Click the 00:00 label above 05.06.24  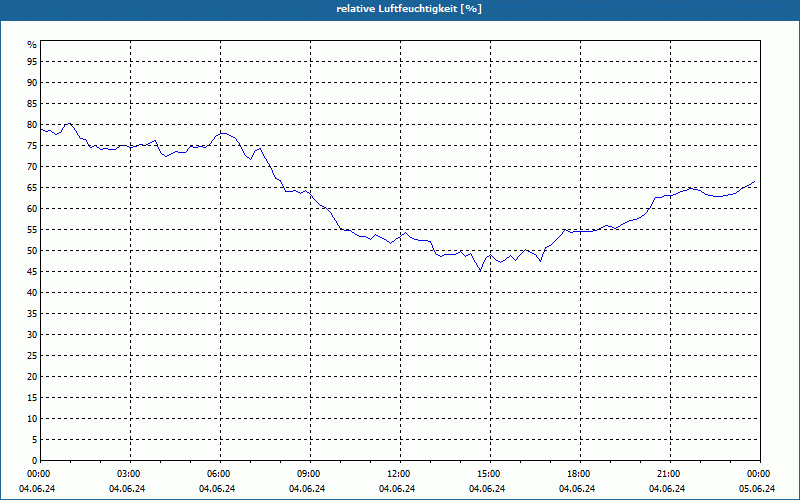click(x=759, y=474)
